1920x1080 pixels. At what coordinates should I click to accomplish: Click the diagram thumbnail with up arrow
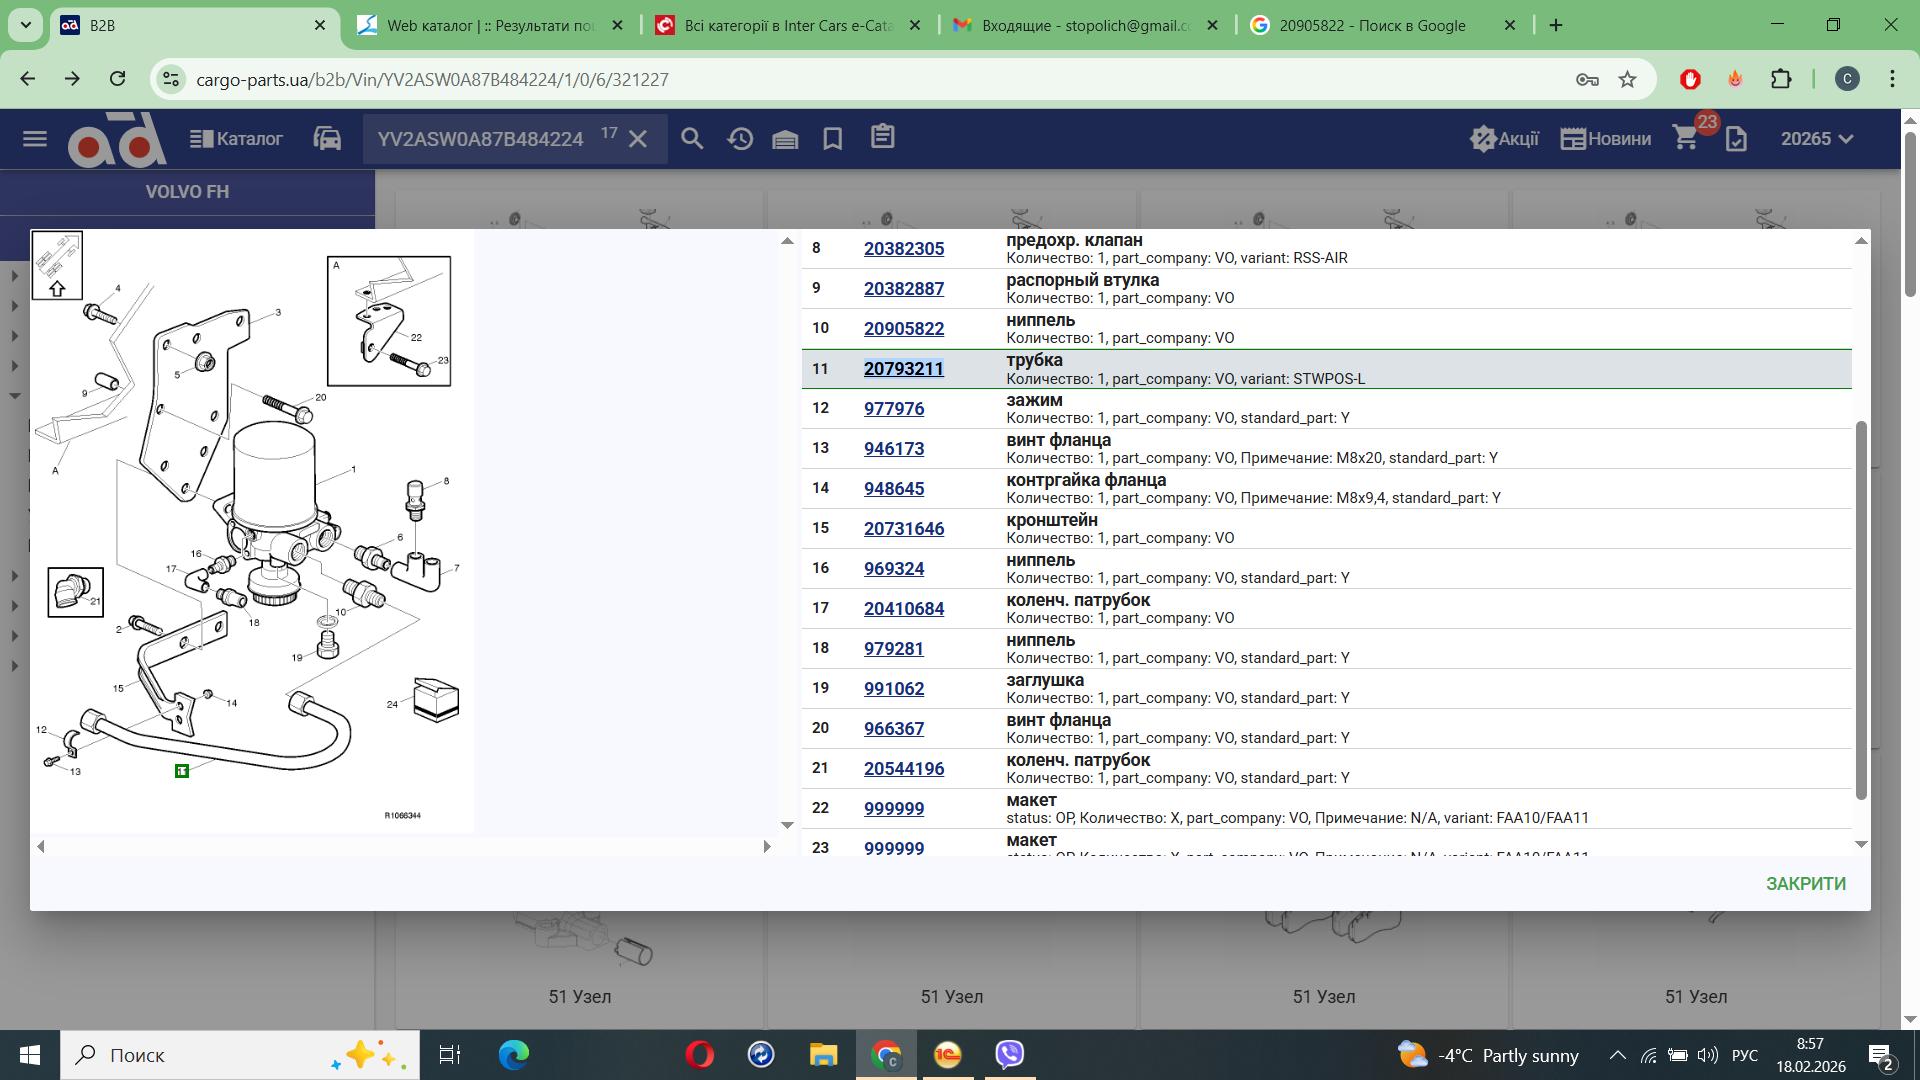[57, 265]
